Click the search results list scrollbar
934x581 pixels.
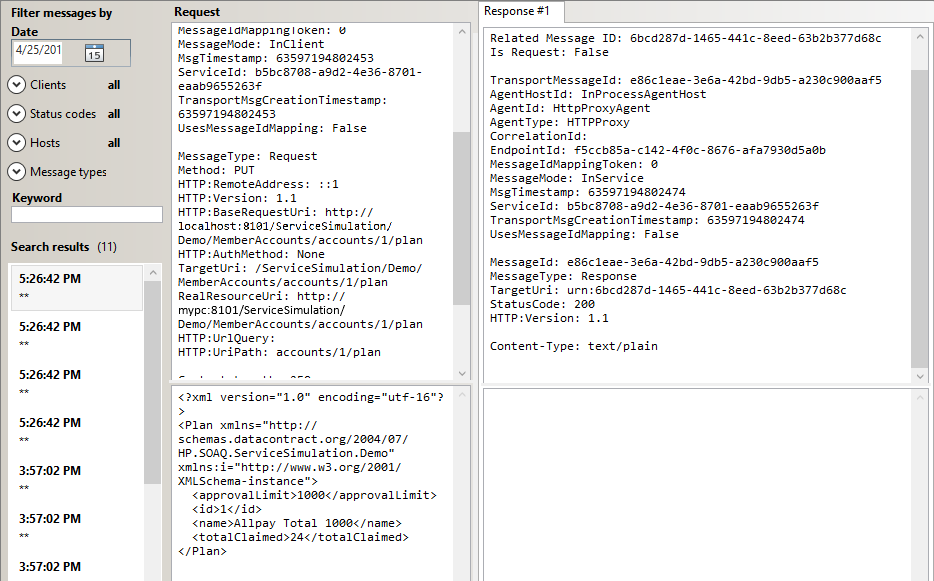click(x=152, y=380)
